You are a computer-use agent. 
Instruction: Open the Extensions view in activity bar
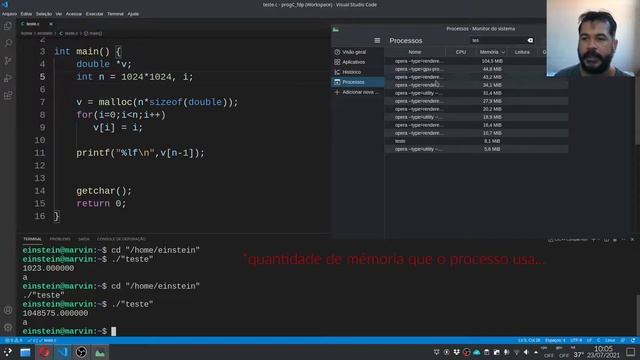[x=8, y=96]
